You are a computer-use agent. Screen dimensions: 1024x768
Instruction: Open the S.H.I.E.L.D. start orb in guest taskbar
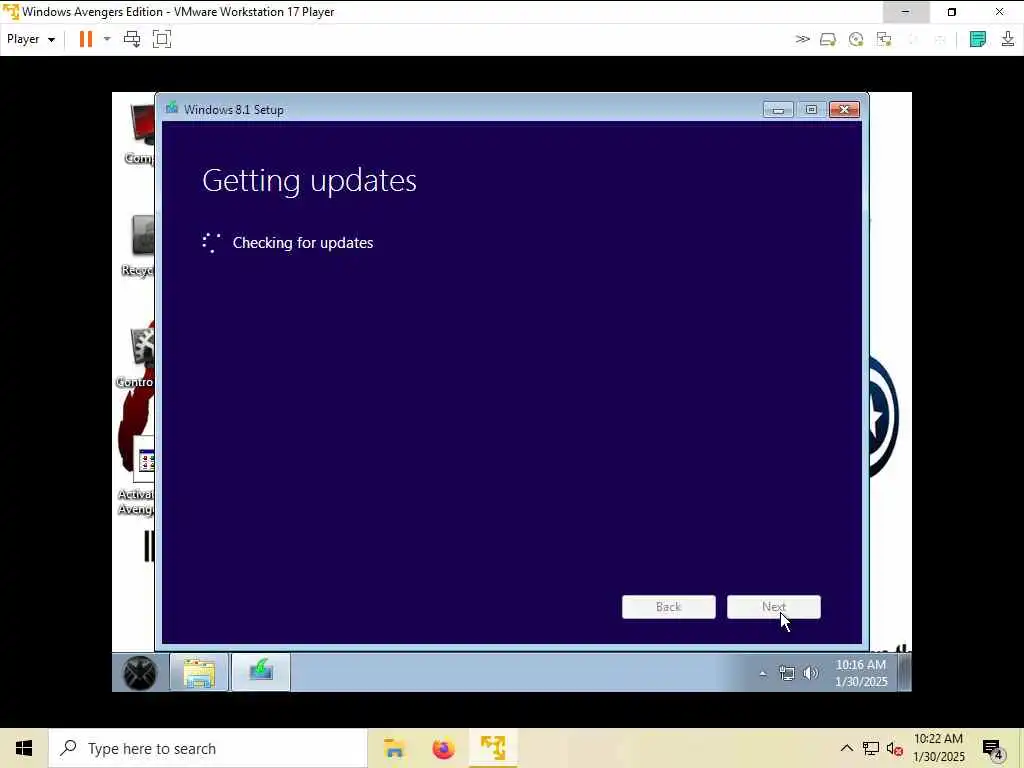140,673
